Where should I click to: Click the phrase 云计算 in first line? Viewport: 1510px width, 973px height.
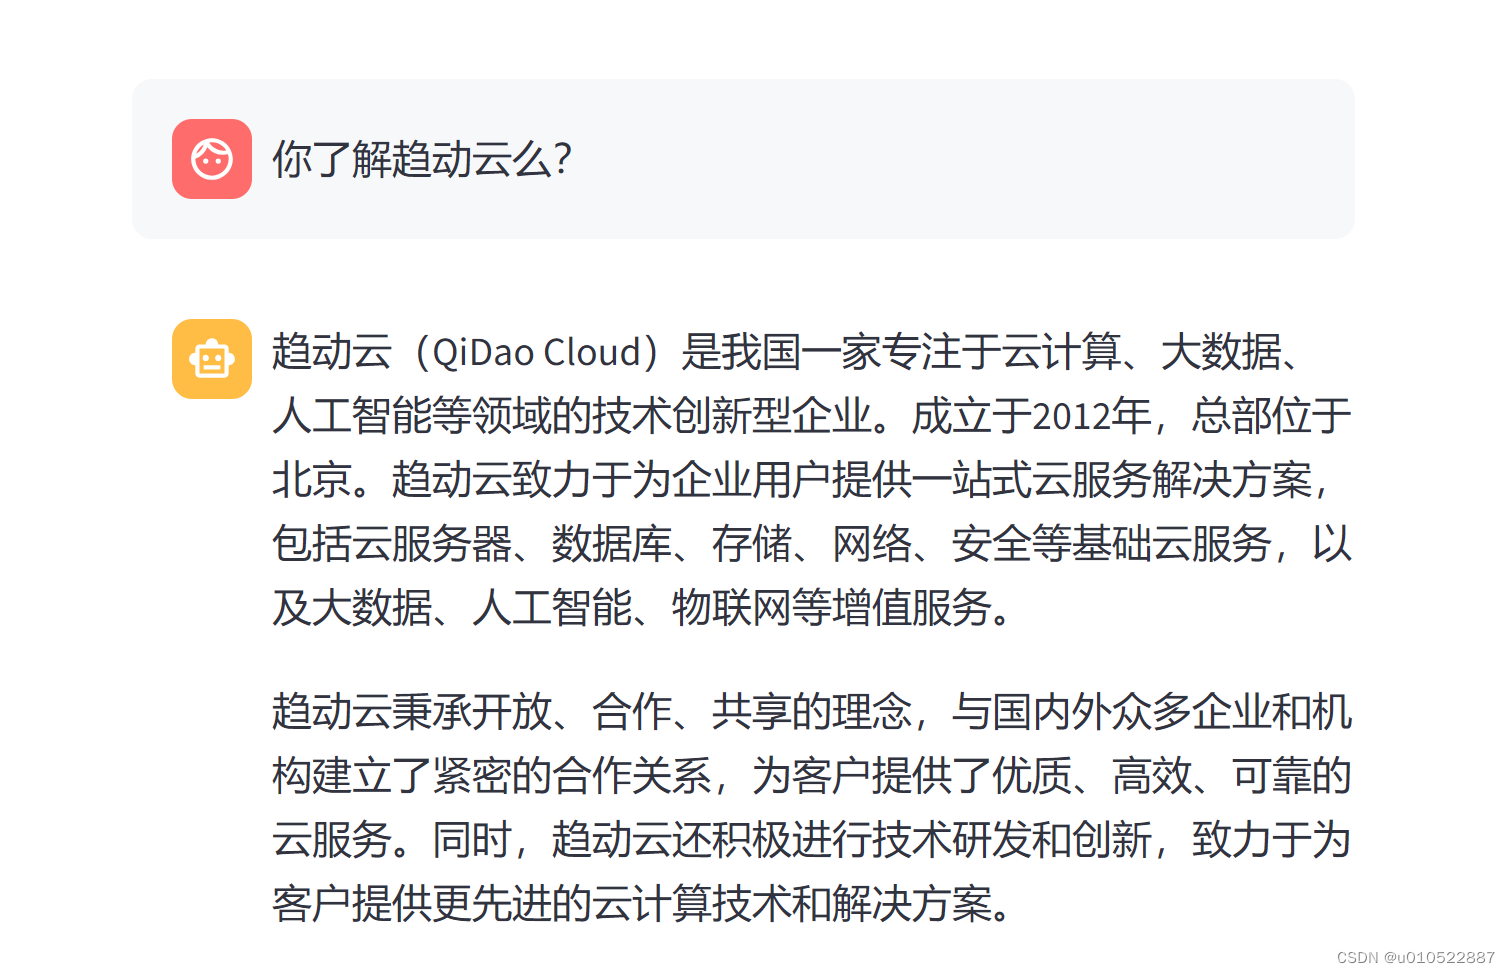(1061, 352)
